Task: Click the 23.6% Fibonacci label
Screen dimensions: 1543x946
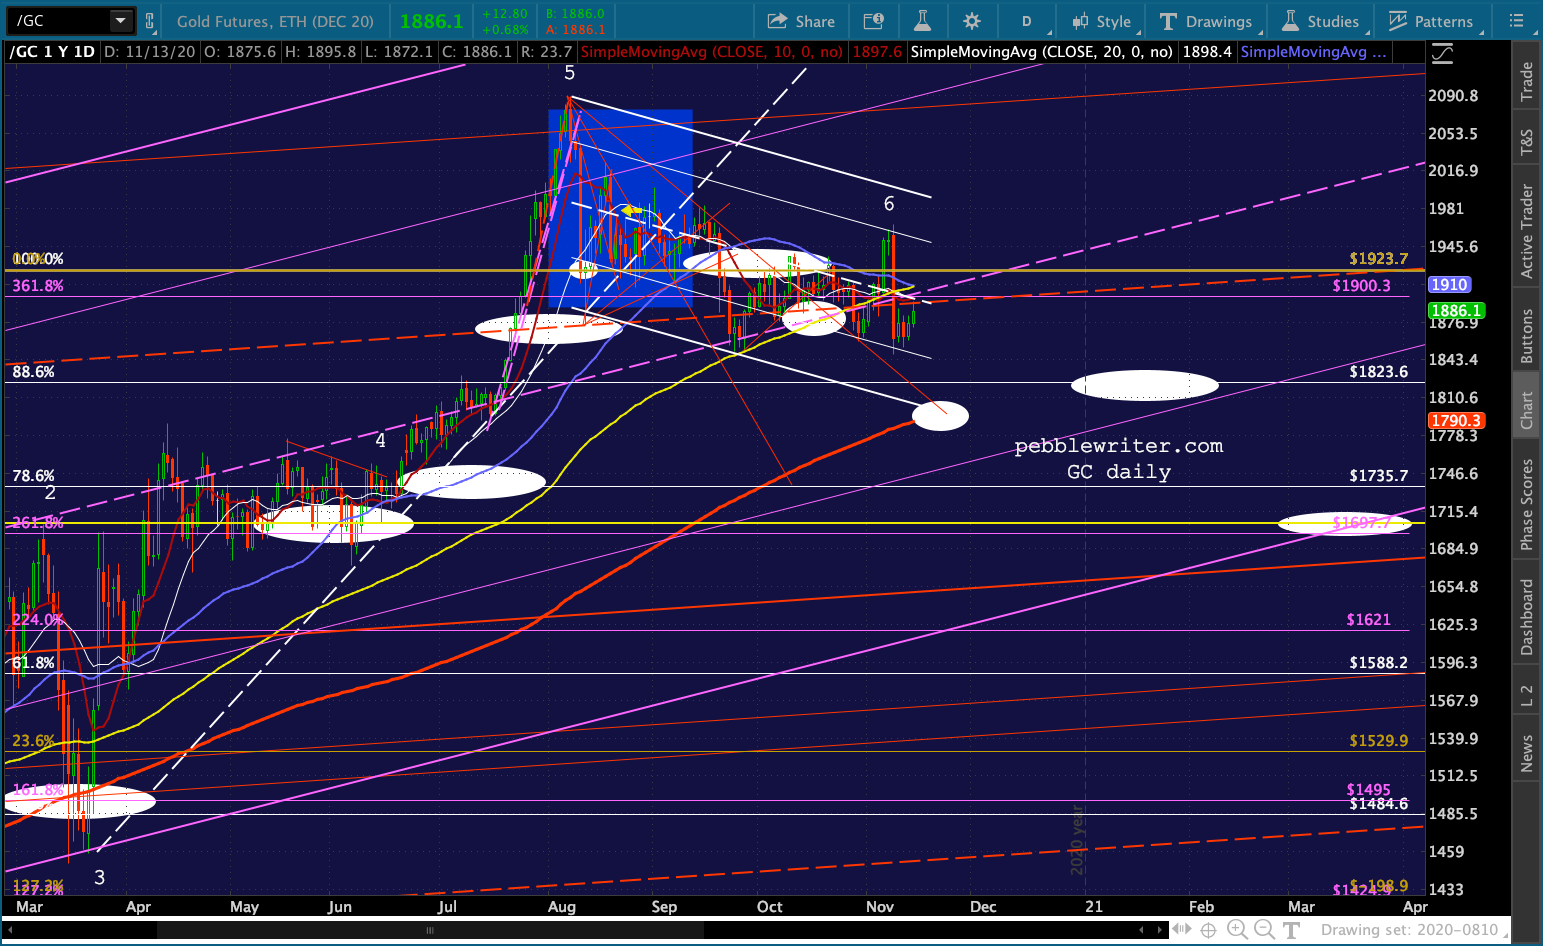Action: [33, 741]
